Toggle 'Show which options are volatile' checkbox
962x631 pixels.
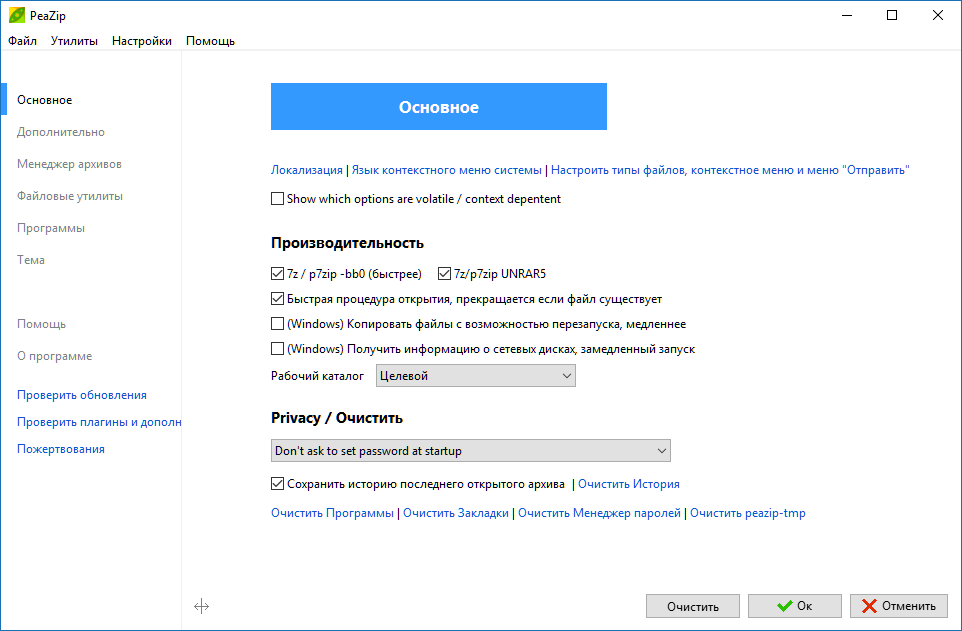[x=277, y=199]
